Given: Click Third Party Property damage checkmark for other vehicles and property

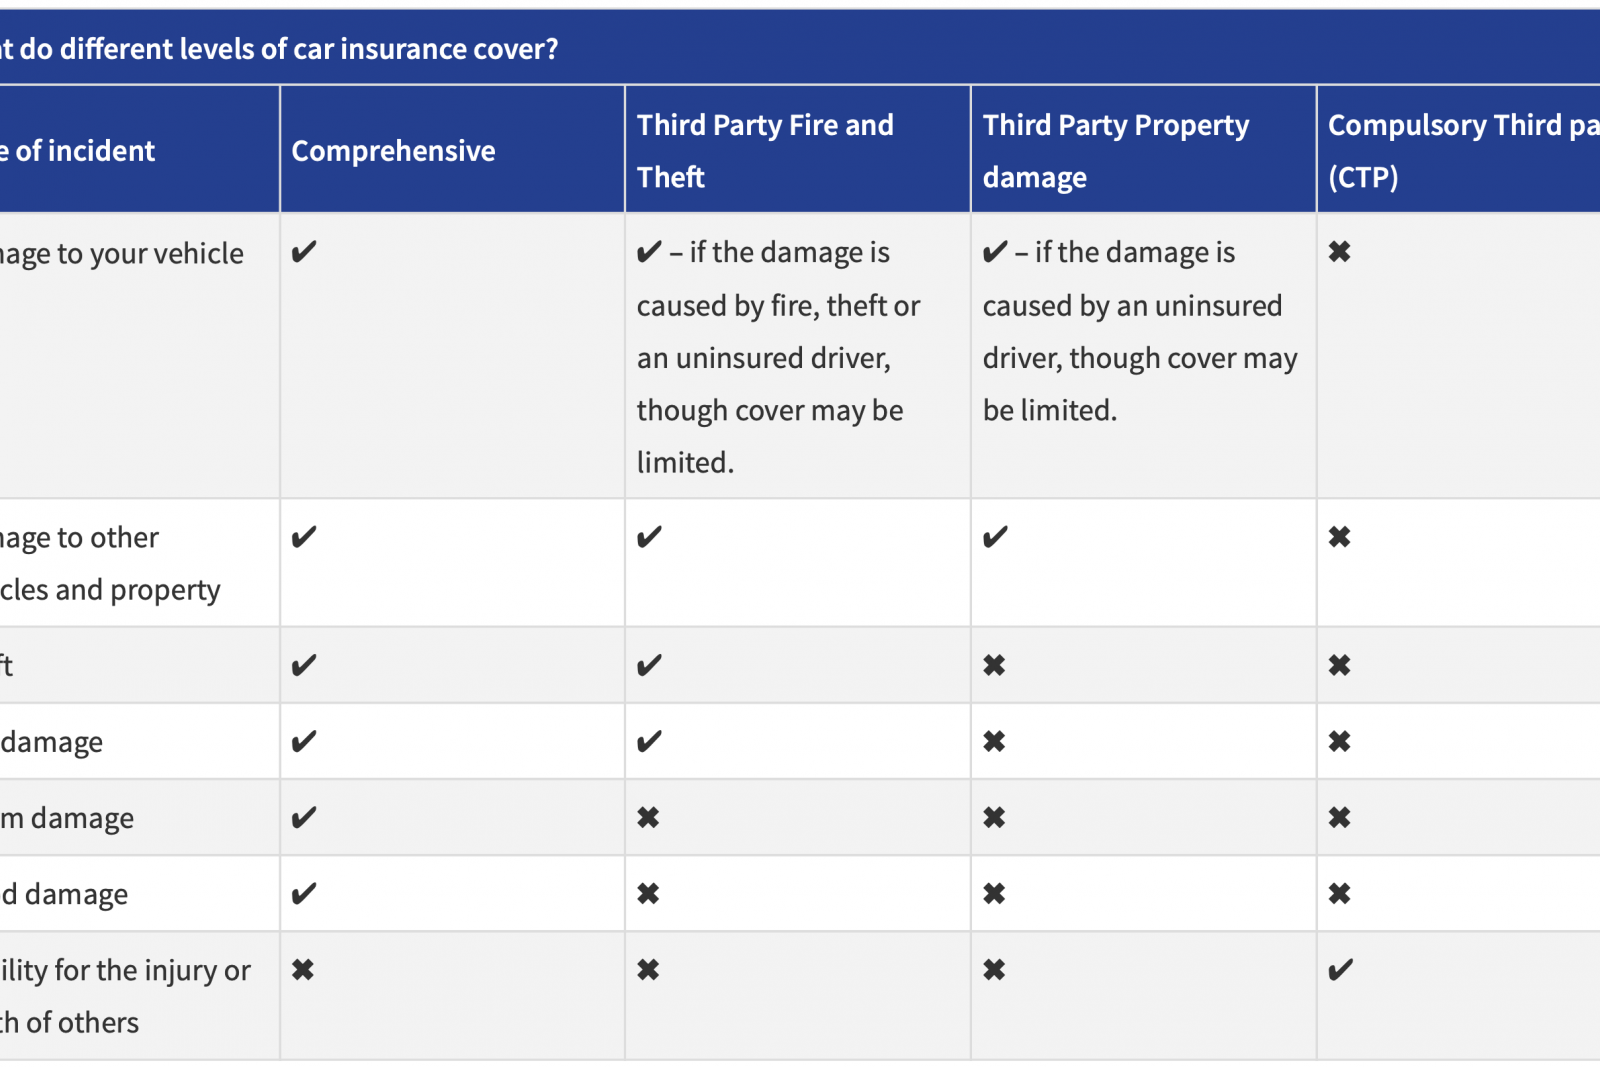Looking at the screenshot, I should click(x=995, y=538).
